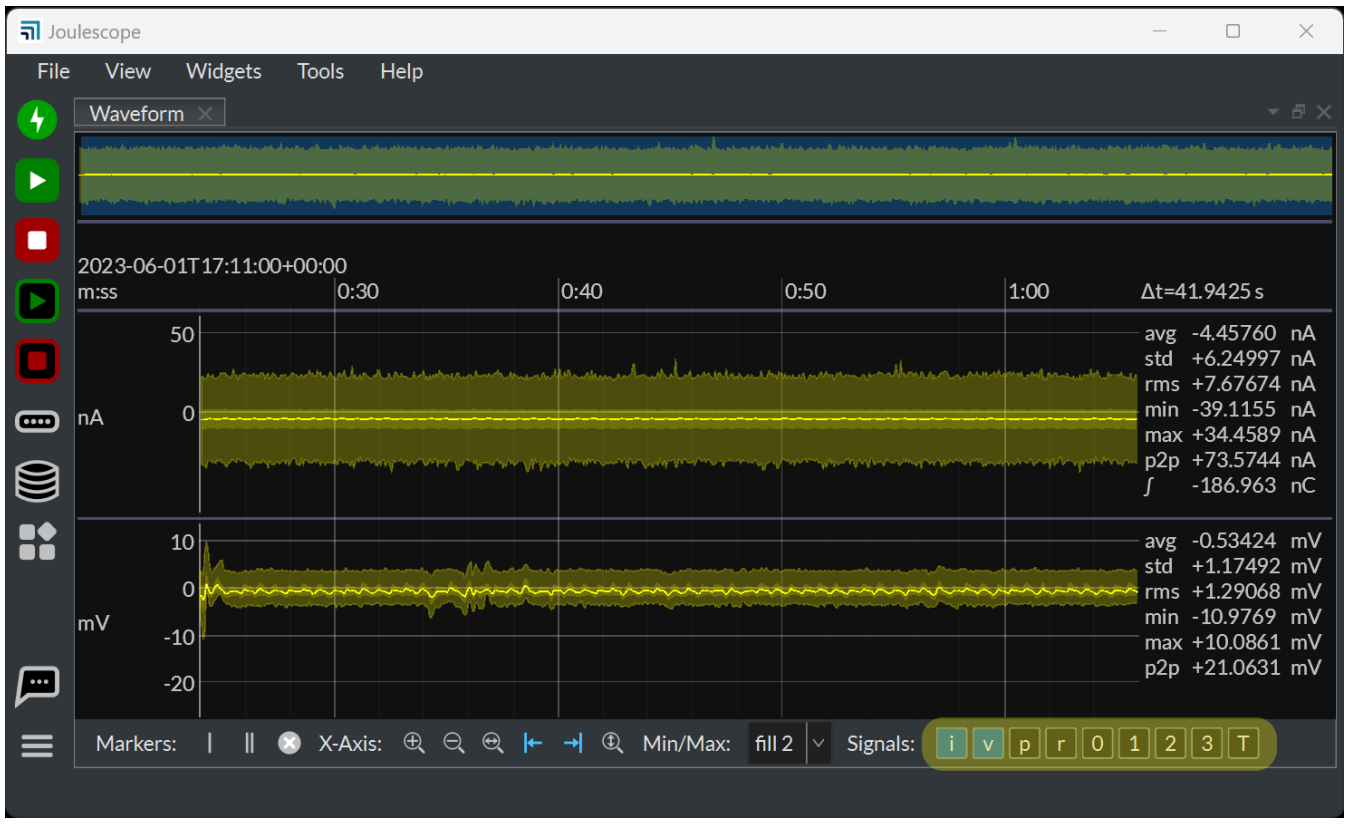
Task: Open the memory database stack icon
Action: [37, 481]
